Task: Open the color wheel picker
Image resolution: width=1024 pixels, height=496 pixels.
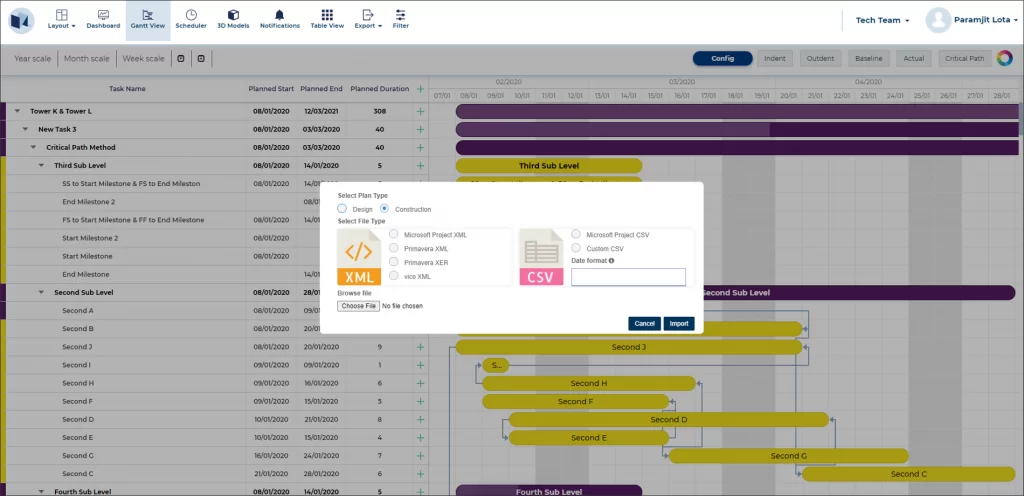Action: (x=1004, y=58)
